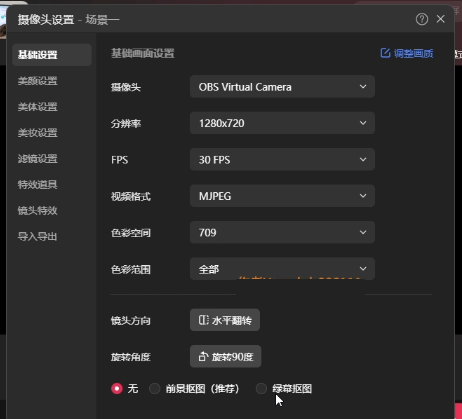Select the 无 radio option

pyautogui.click(x=117, y=388)
